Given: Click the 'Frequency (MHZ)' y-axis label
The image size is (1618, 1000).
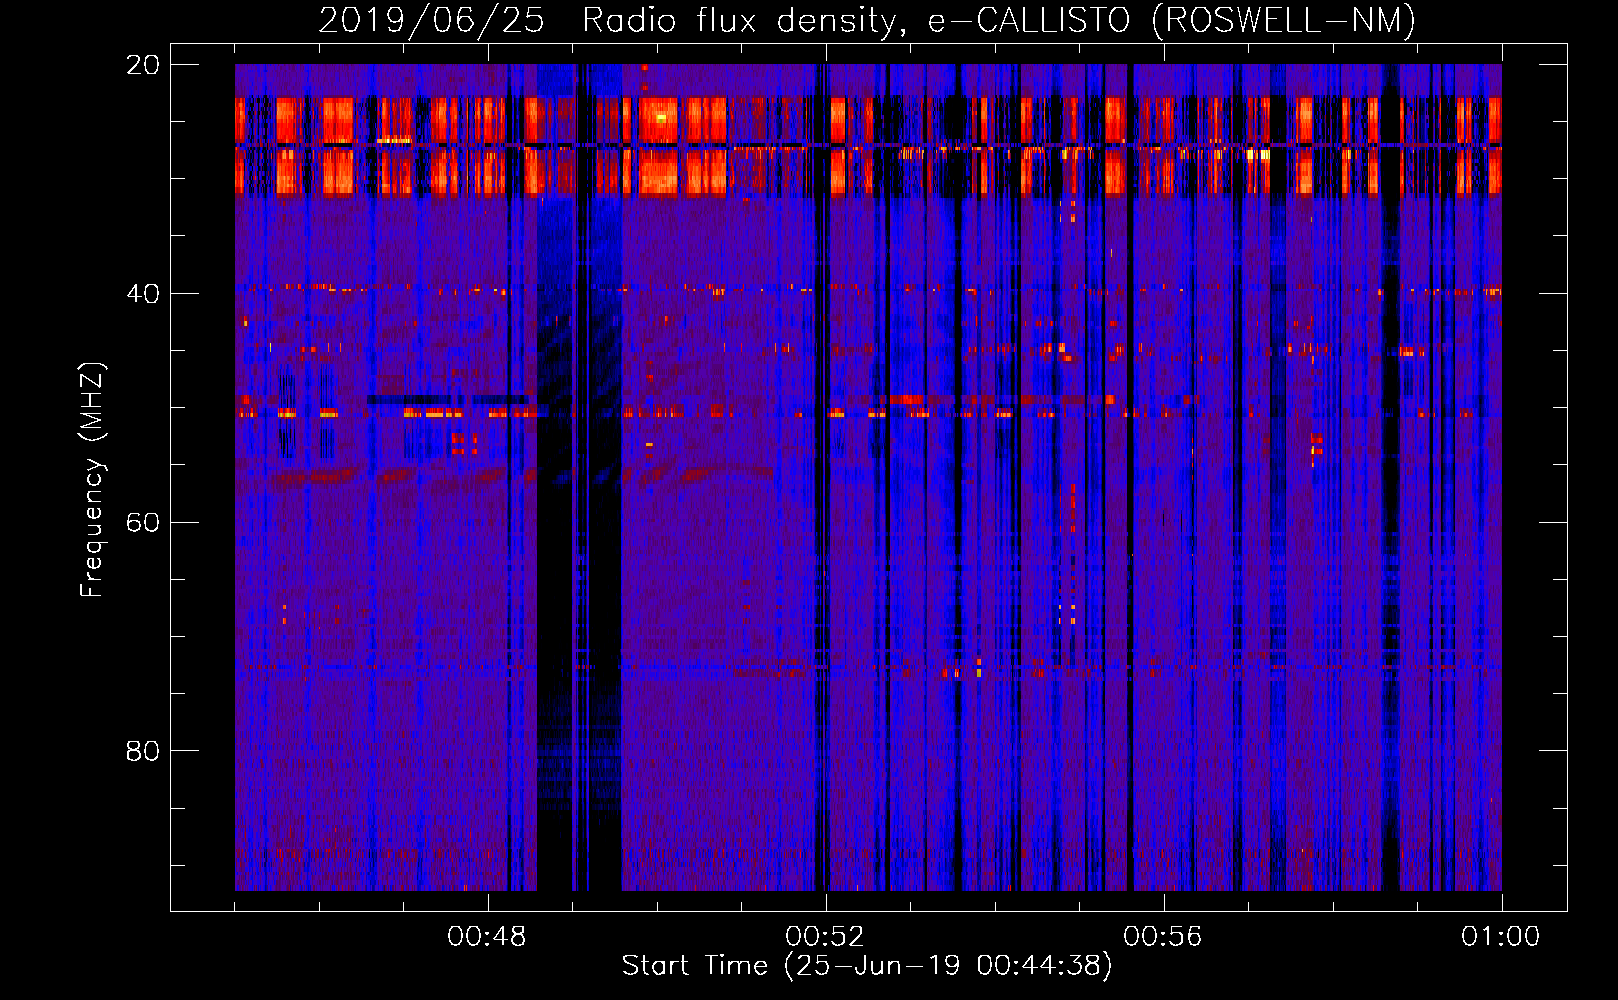Looking at the screenshot, I should point(91,480).
